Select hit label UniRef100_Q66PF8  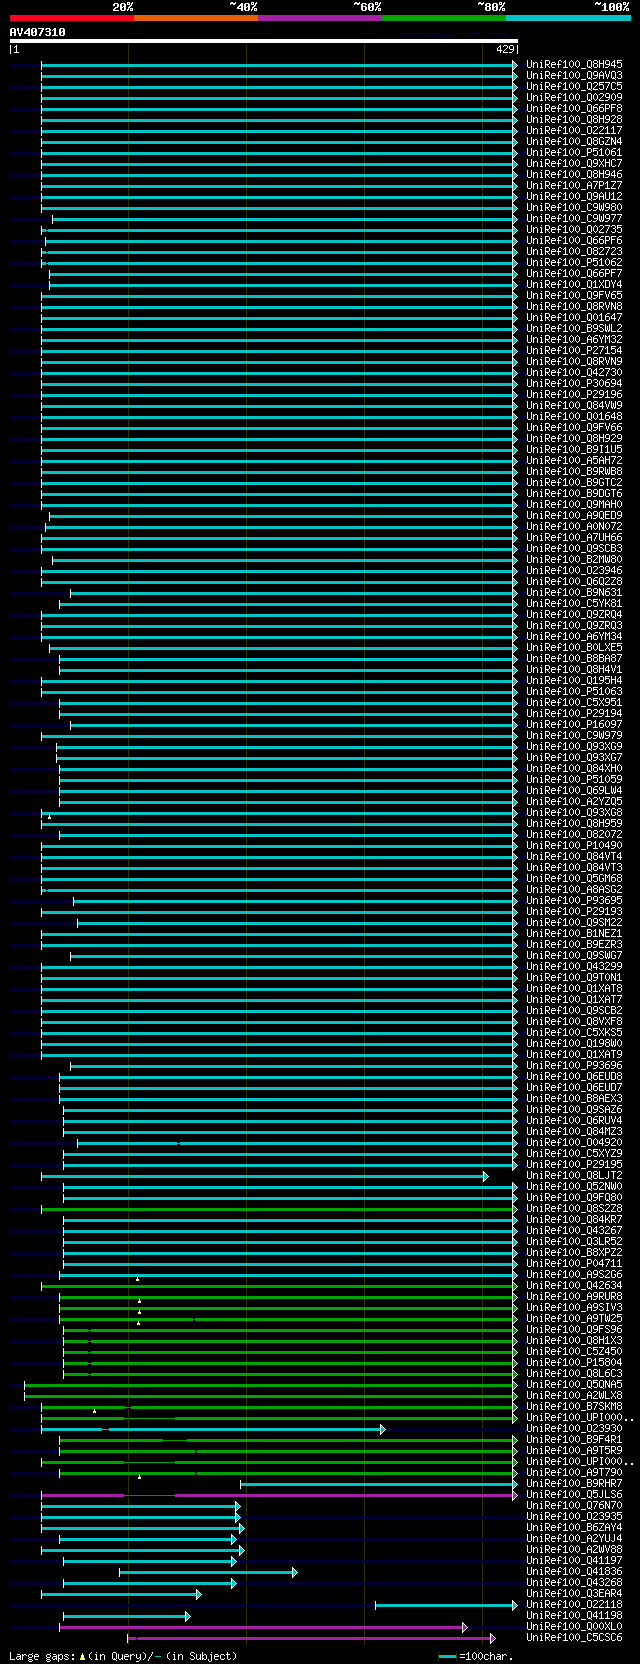[x=574, y=108]
